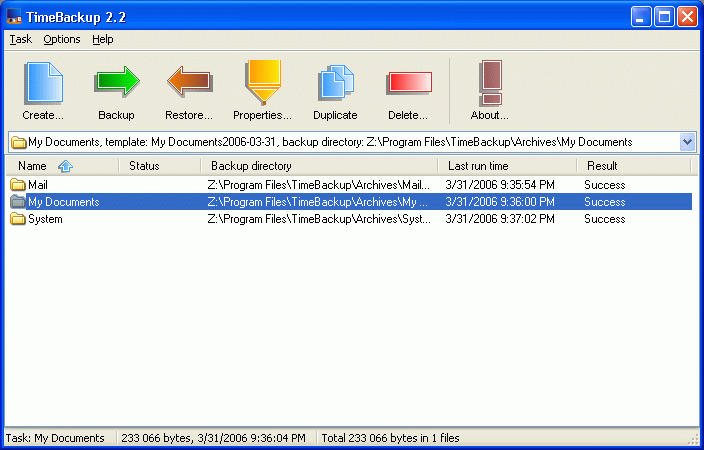The height and width of the screenshot is (450, 704).
Task: Open the Task menu
Action: coord(21,40)
